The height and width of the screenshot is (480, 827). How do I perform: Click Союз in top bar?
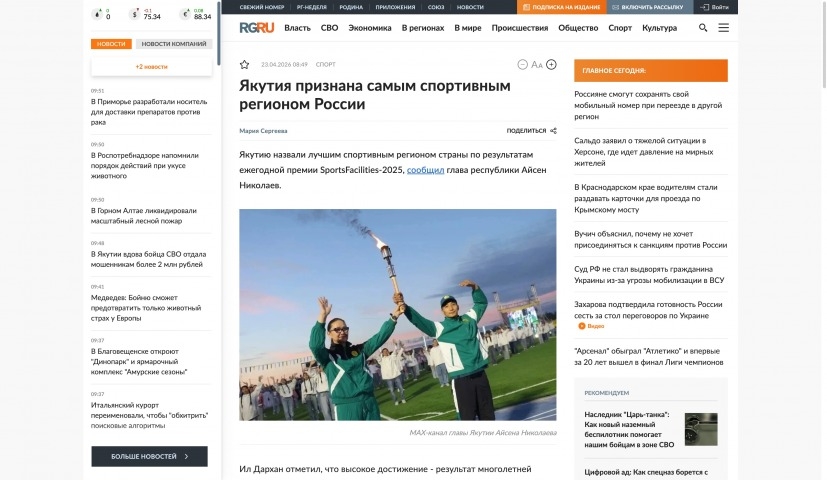pos(436,7)
